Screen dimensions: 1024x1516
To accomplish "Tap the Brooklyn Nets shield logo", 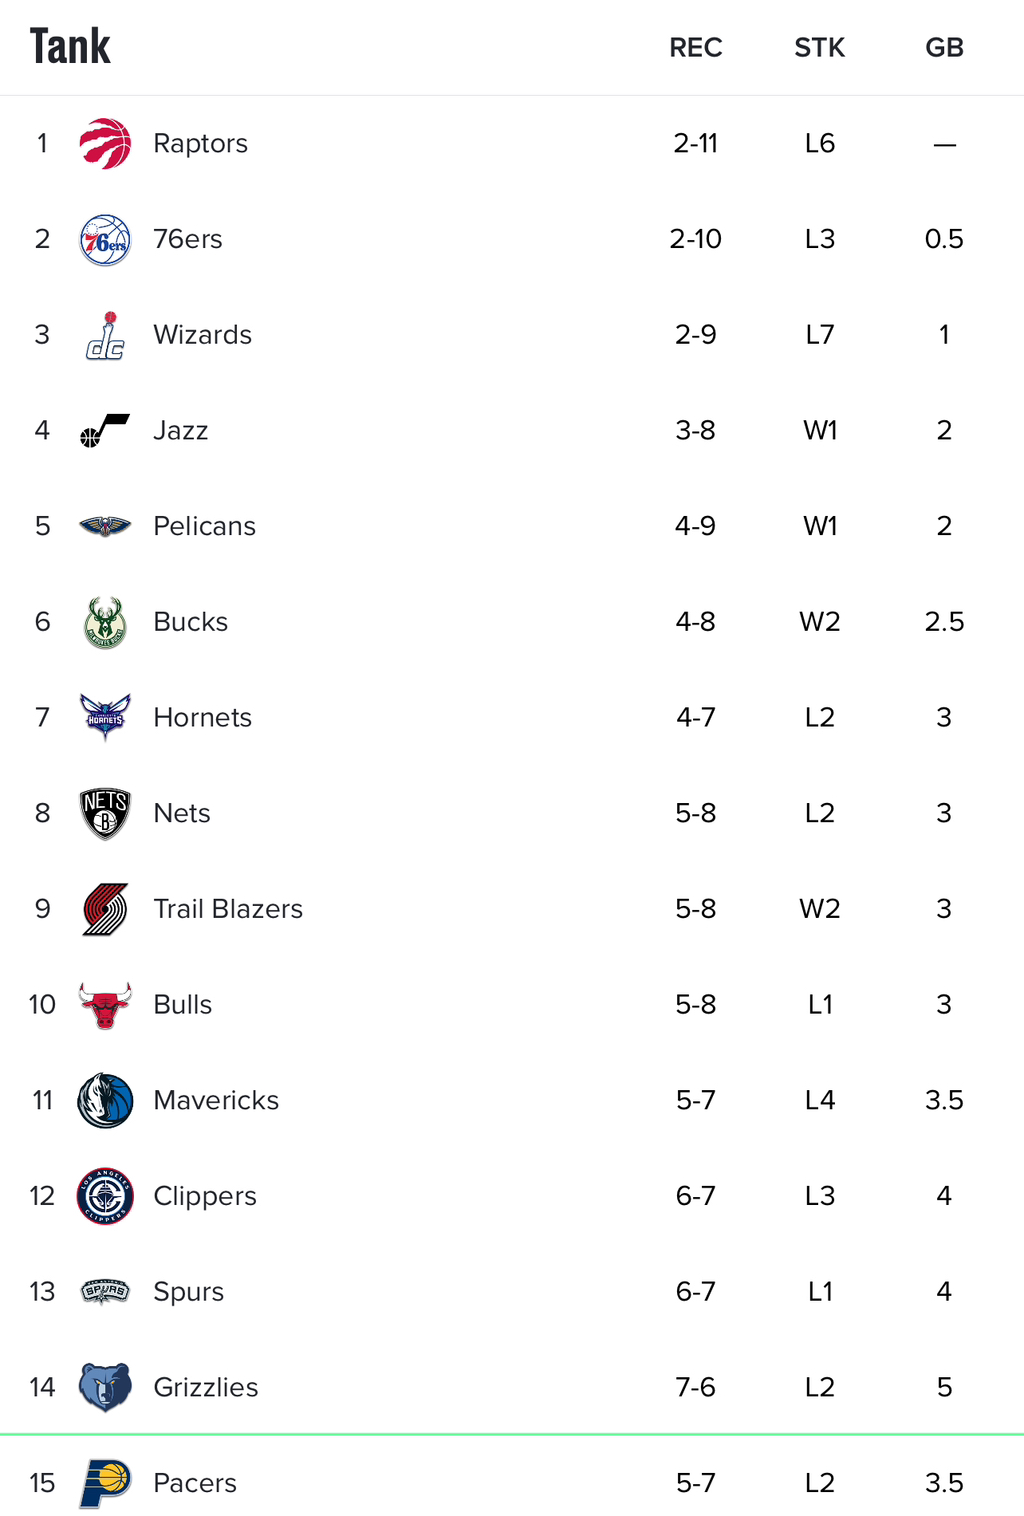I will click(105, 813).
